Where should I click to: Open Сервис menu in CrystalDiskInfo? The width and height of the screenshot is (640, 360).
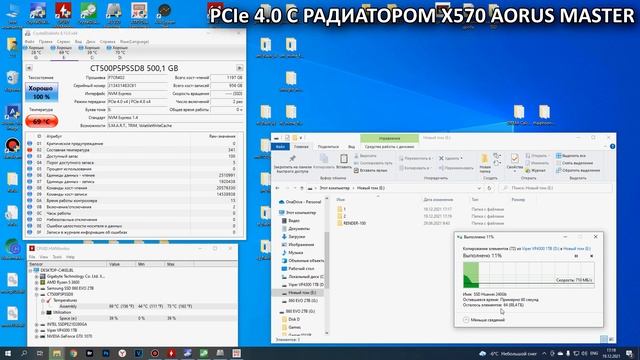pyautogui.click(x=63, y=42)
